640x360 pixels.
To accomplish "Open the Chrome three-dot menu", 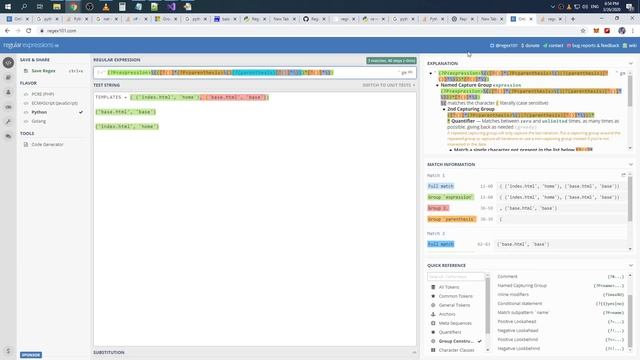I will (x=633, y=31).
